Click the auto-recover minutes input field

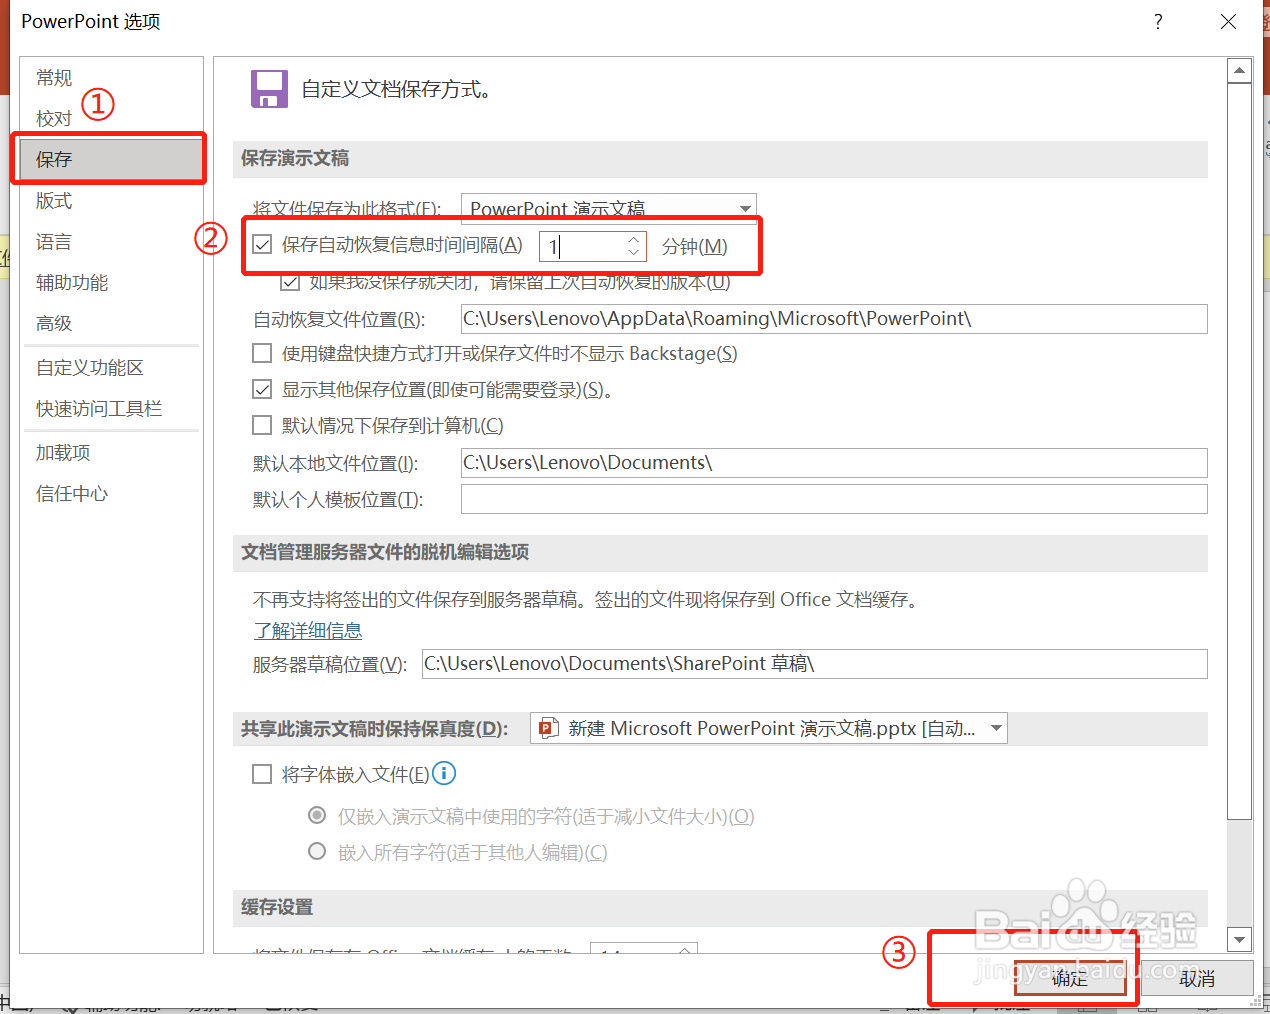[582, 246]
